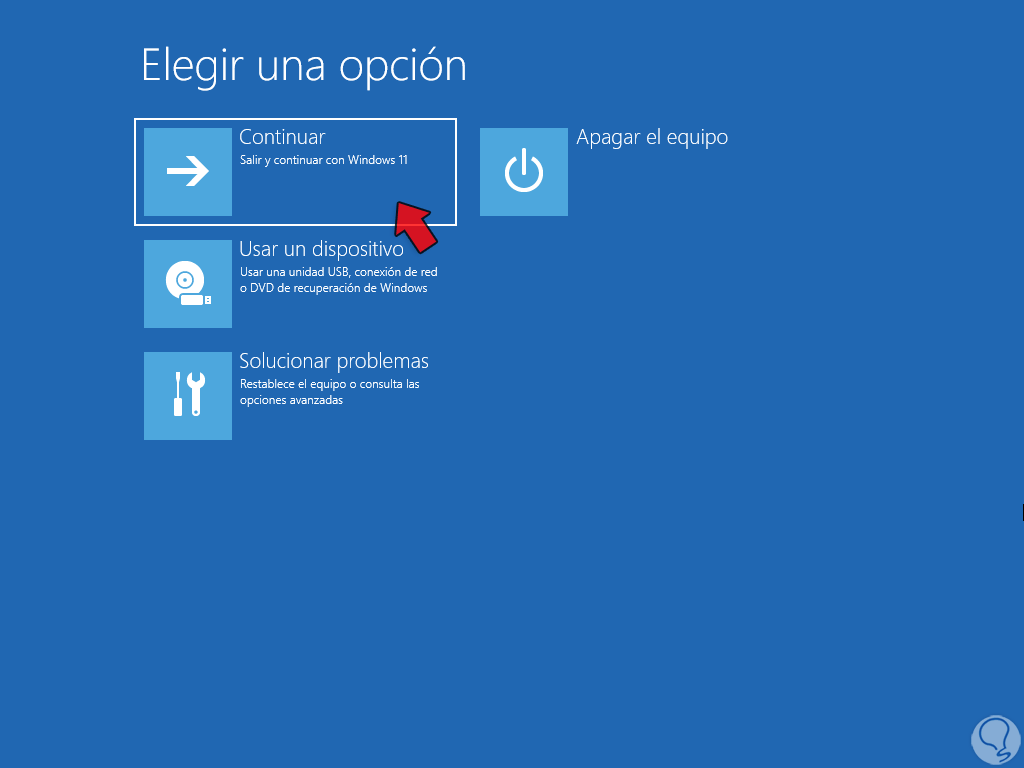Click the red arrow pointer annotation
This screenshot has height=768, width=1024.
click(415, 226)
